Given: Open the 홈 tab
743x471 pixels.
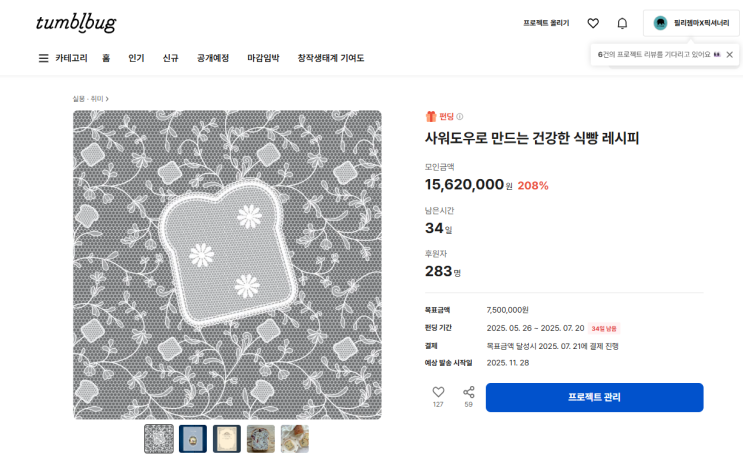Looking at the screenshot, I should (106, 58).
